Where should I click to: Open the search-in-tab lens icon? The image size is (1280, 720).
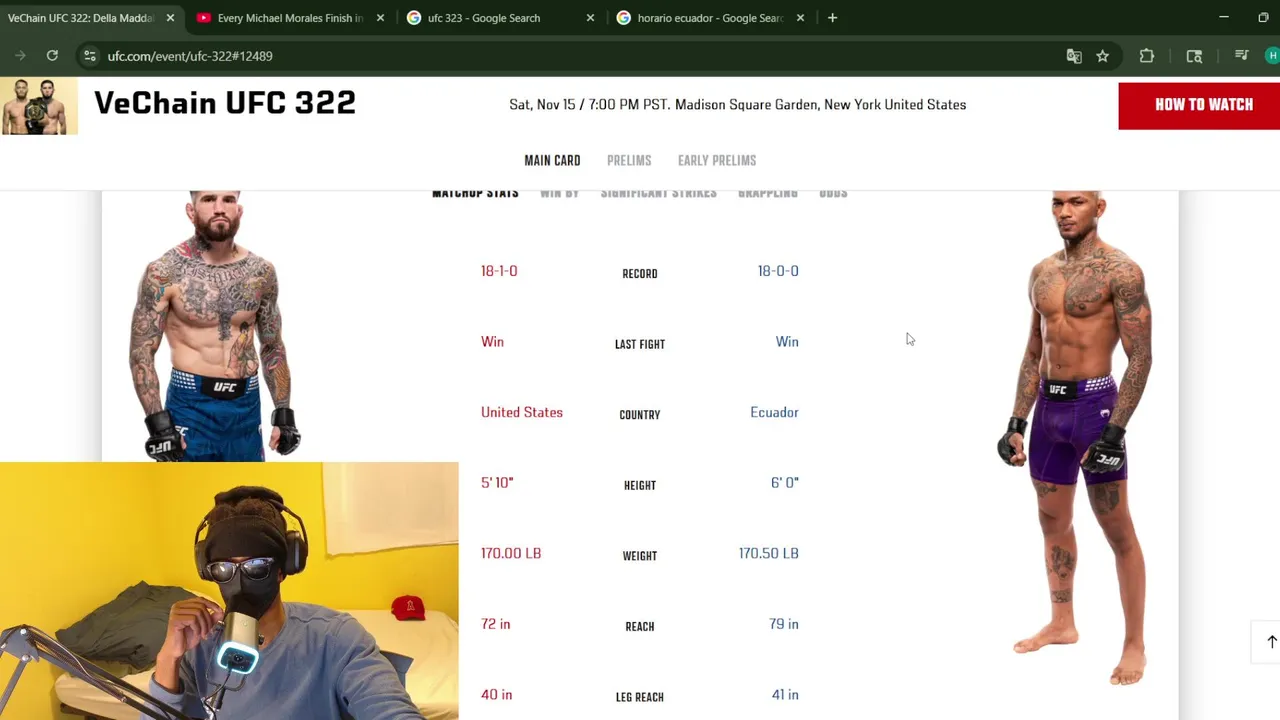point(1194,56)
